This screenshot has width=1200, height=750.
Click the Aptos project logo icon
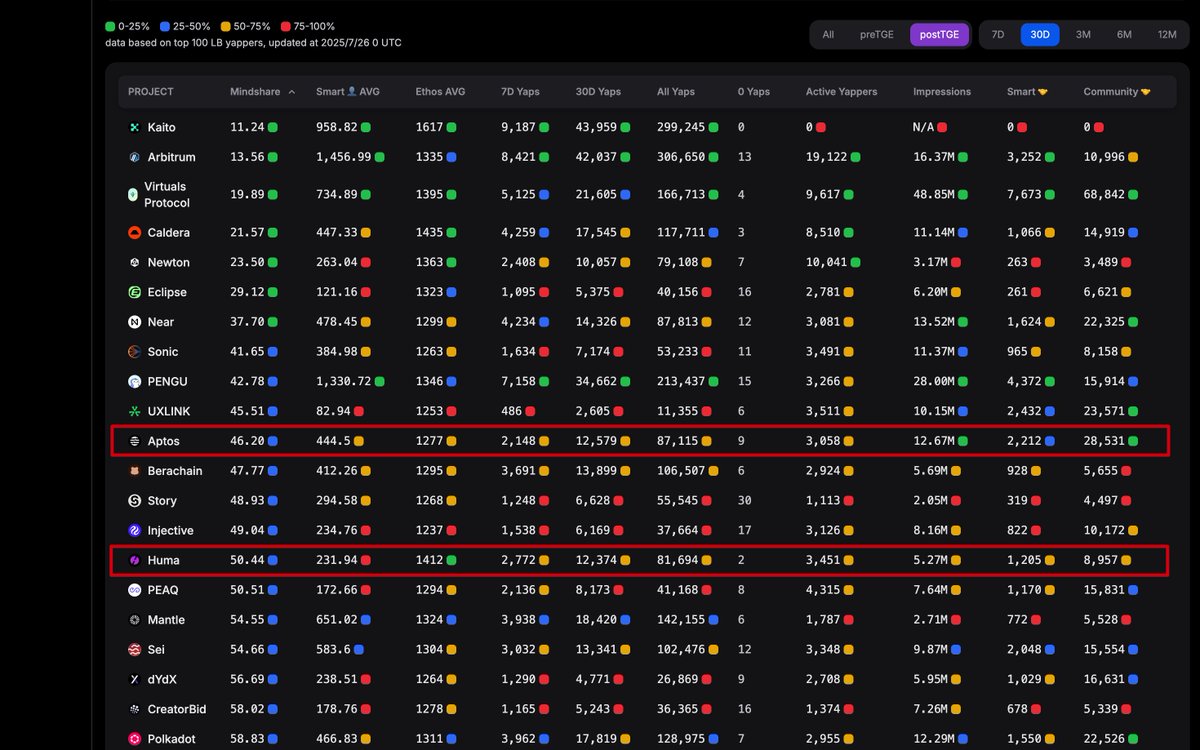(134, 441)
